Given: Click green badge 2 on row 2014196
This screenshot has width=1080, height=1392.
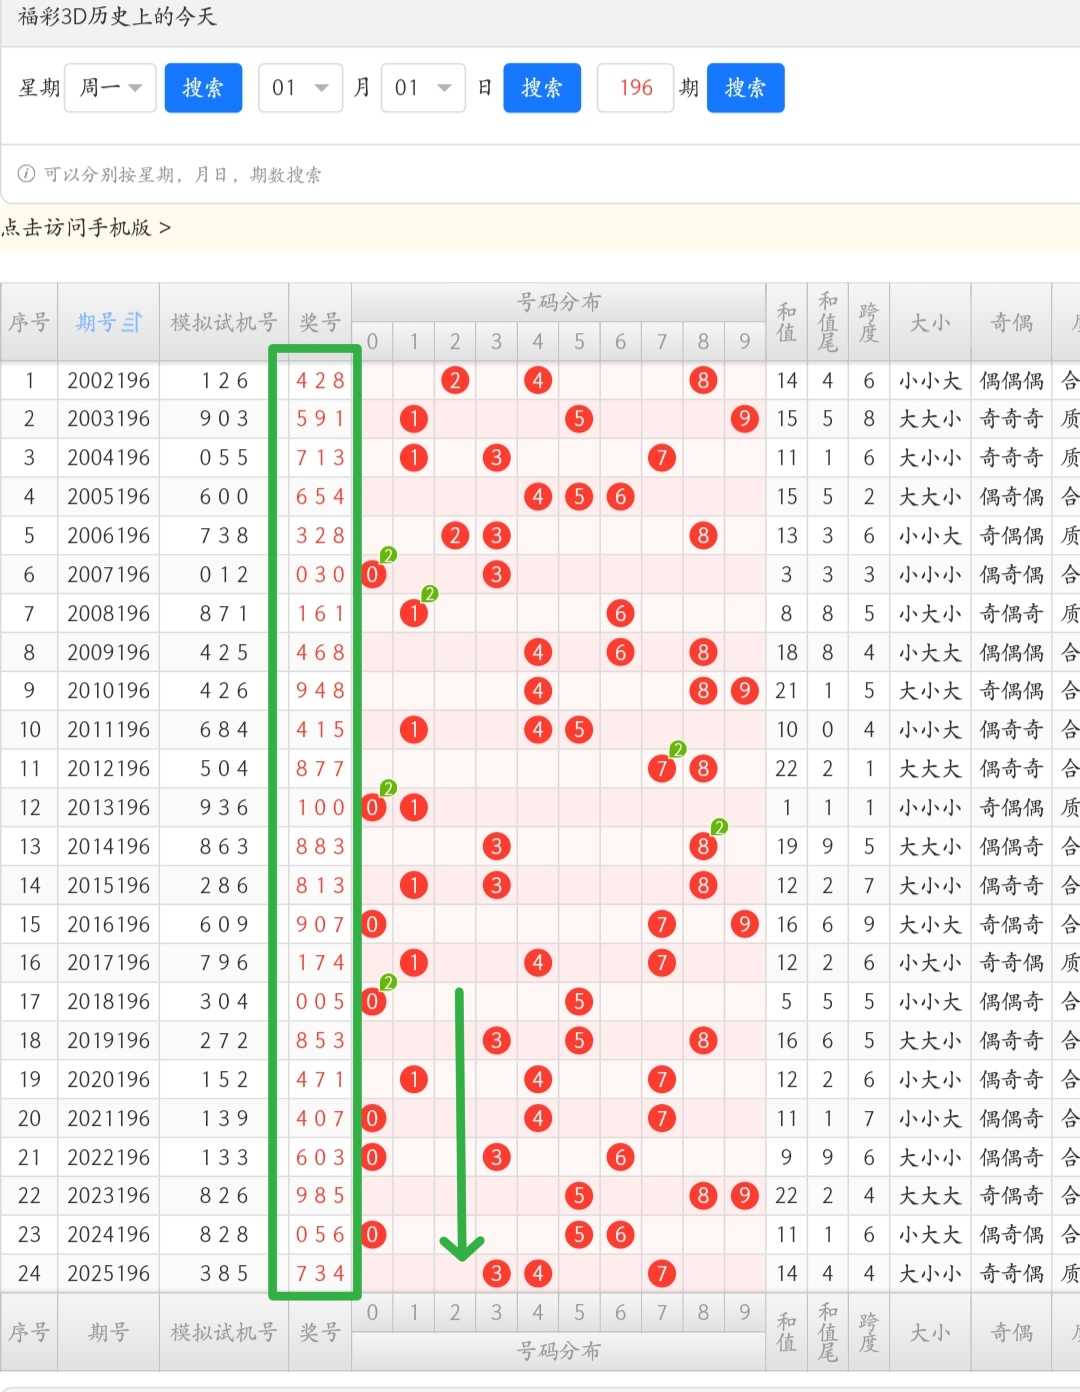Looking at the screenshot, I should [x=719, y=827].
